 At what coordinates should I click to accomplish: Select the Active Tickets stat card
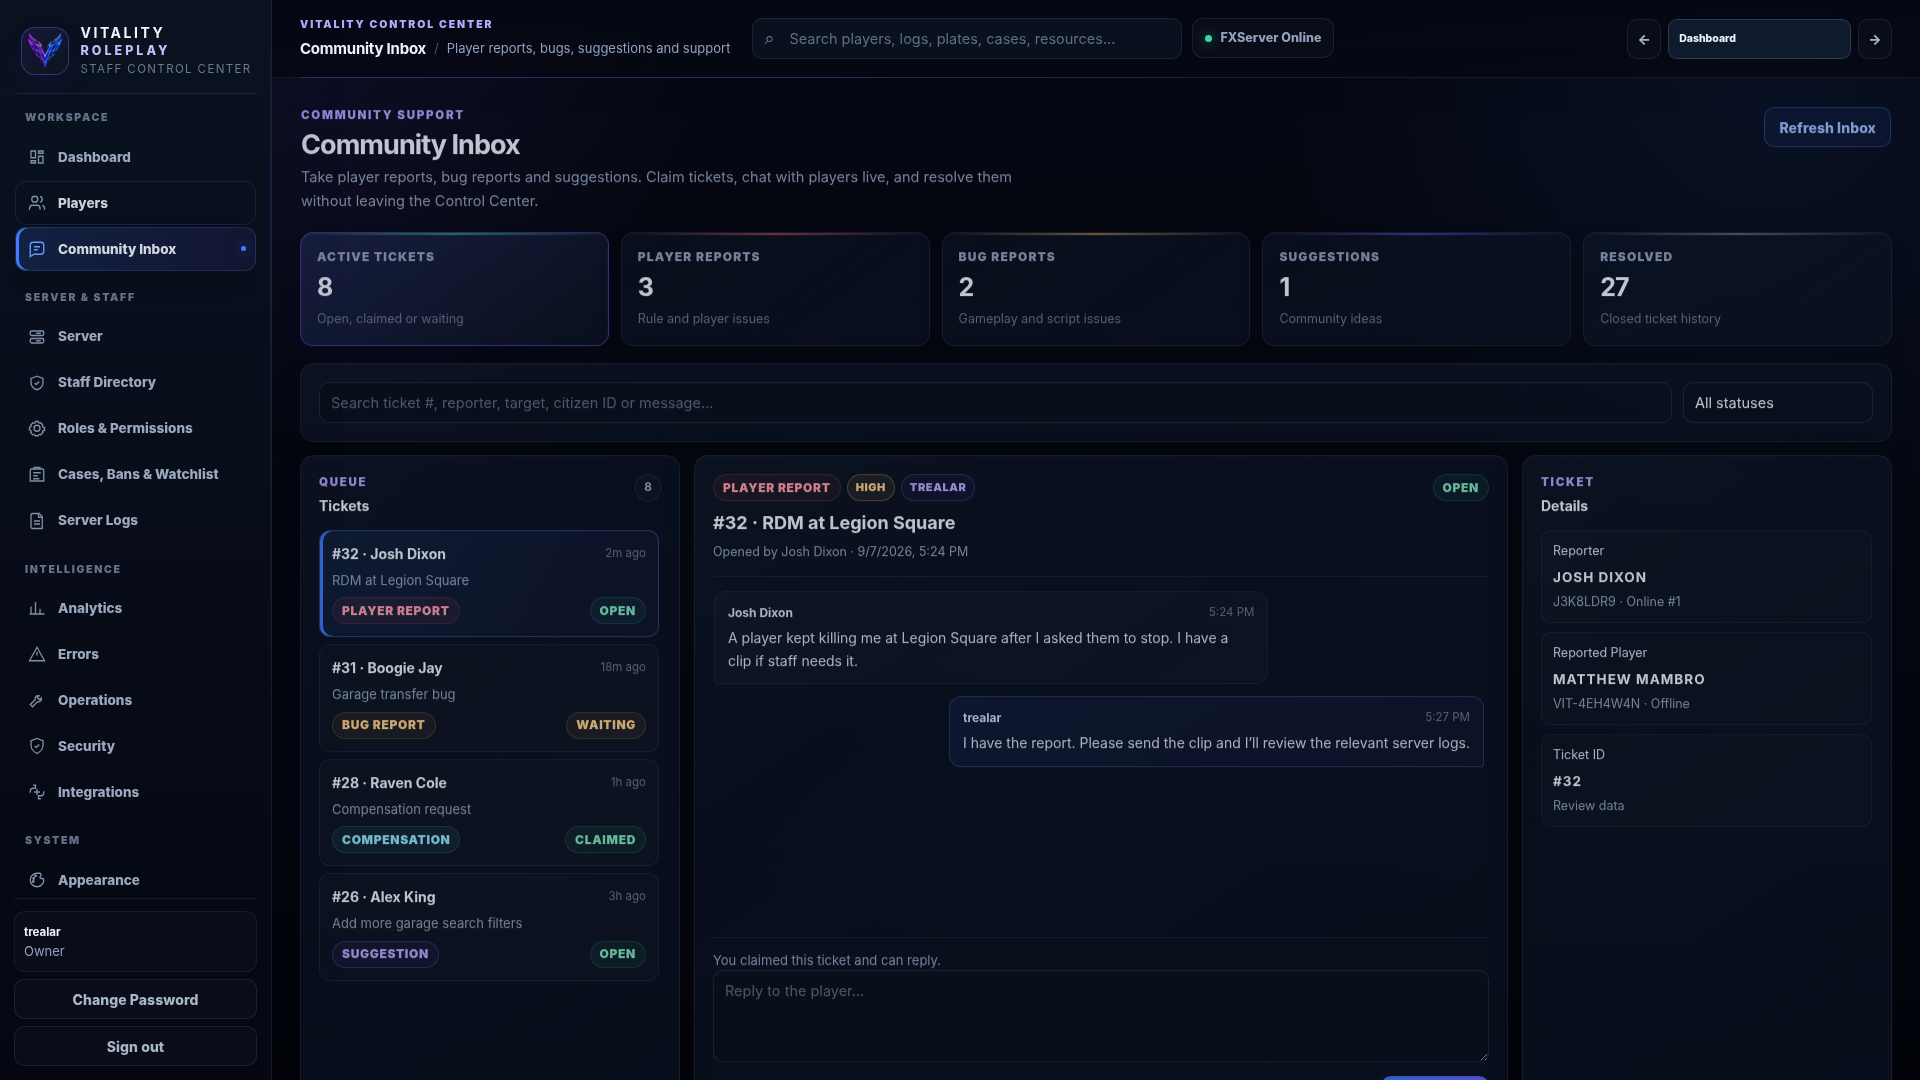click(454, 289)
